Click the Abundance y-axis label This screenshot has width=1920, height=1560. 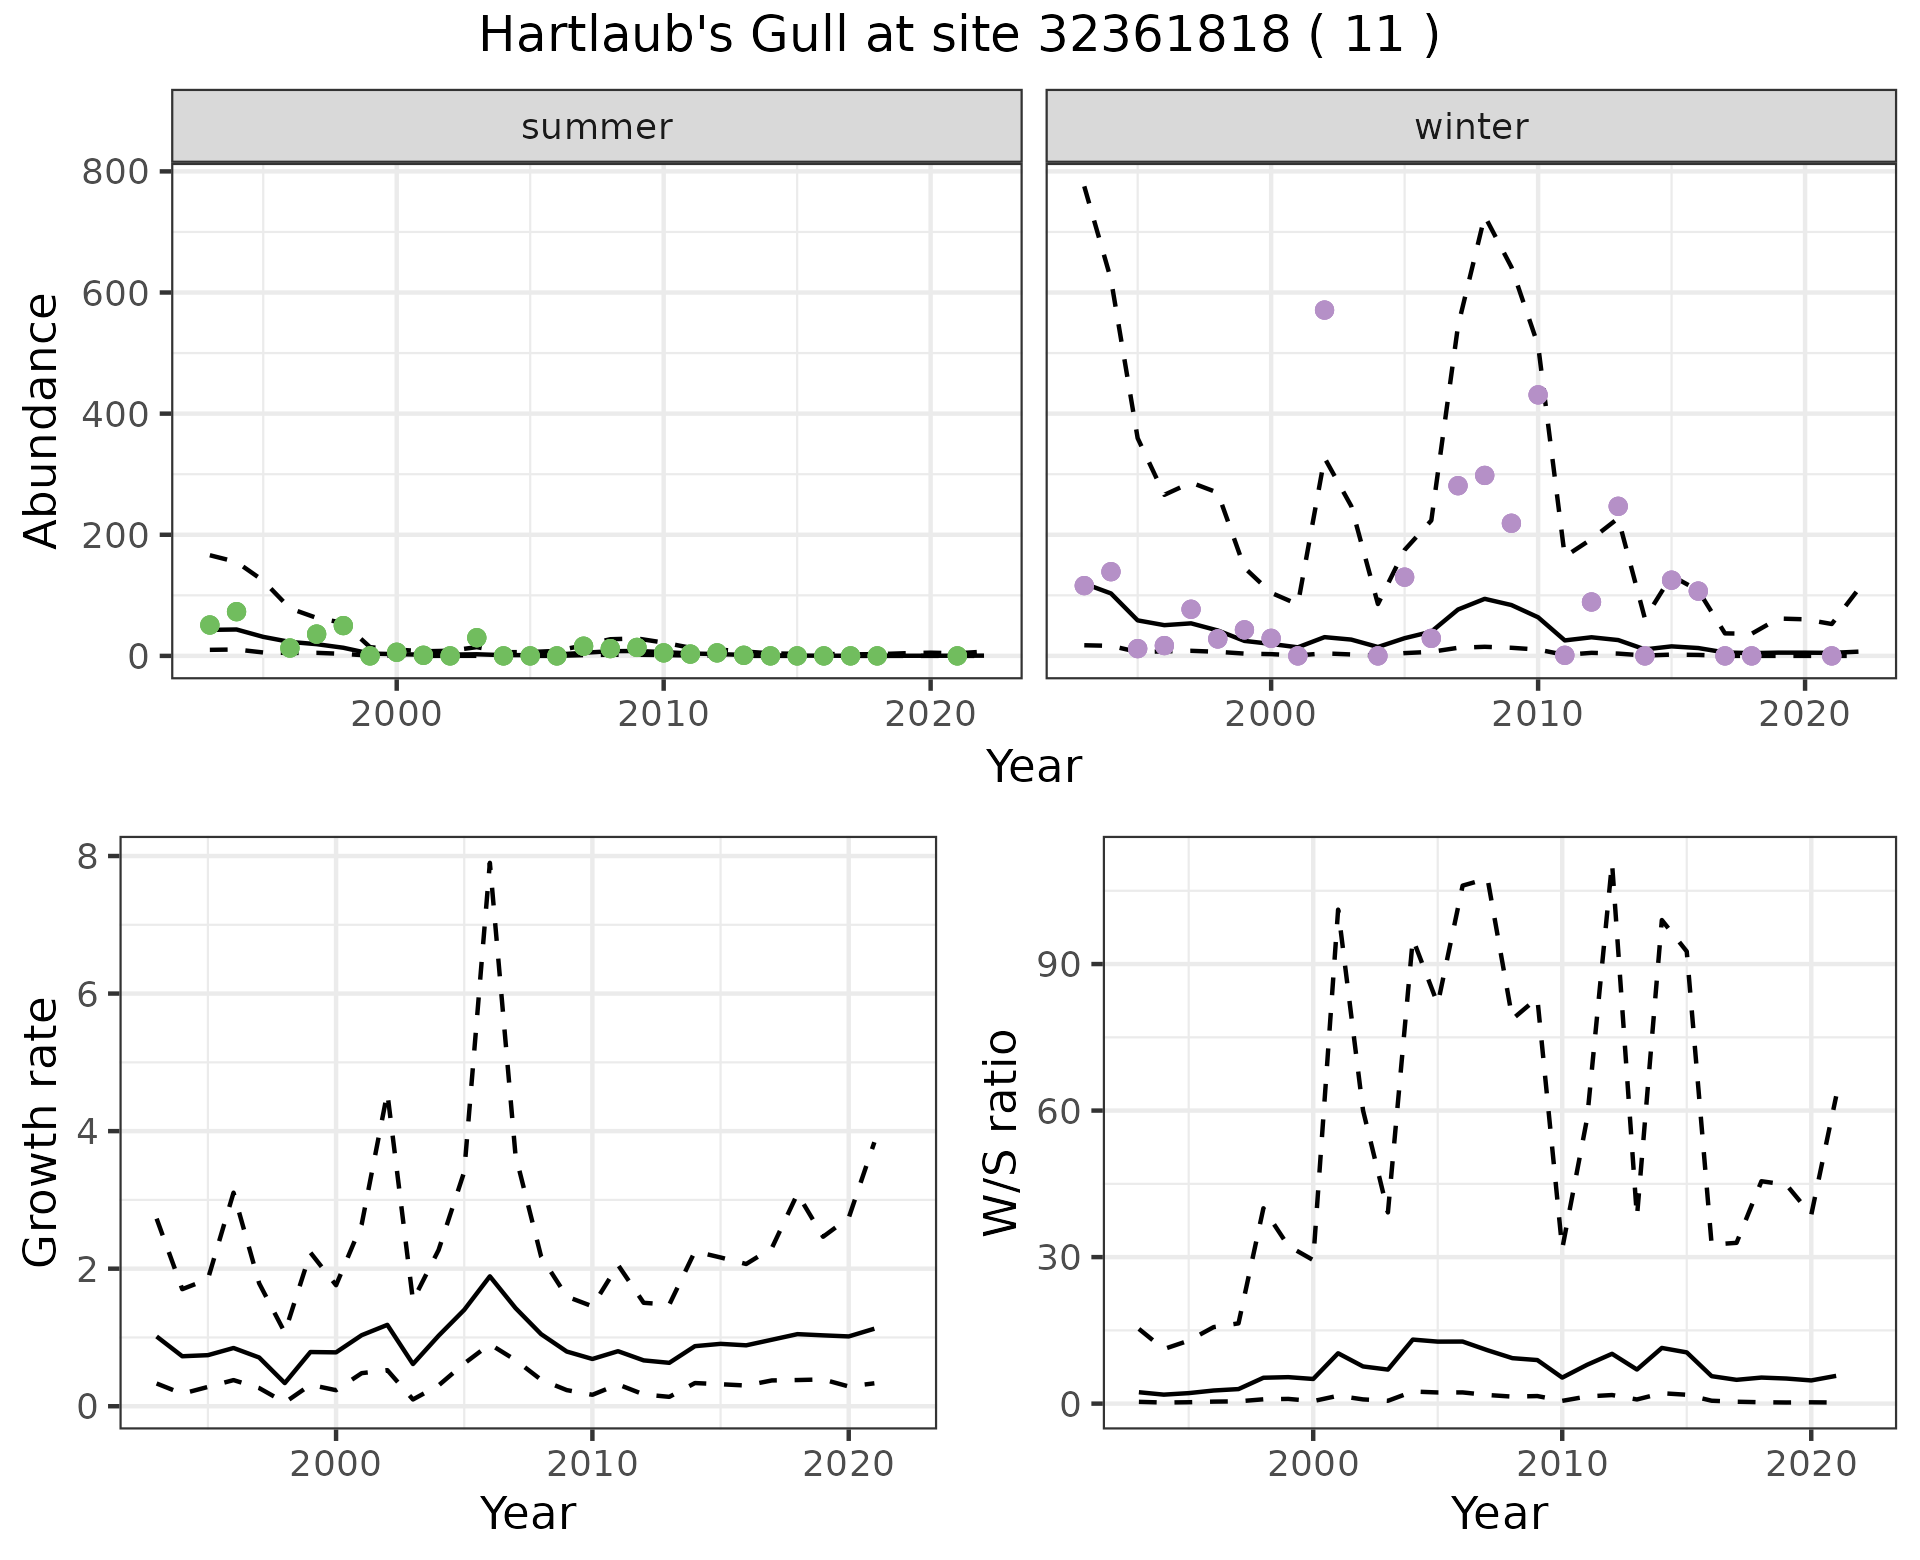42,420
